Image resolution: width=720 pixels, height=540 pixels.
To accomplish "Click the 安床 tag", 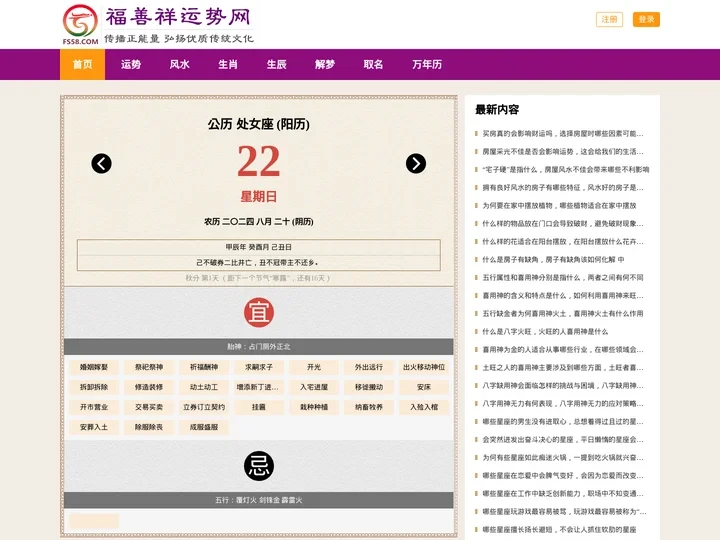I will 424,387.
